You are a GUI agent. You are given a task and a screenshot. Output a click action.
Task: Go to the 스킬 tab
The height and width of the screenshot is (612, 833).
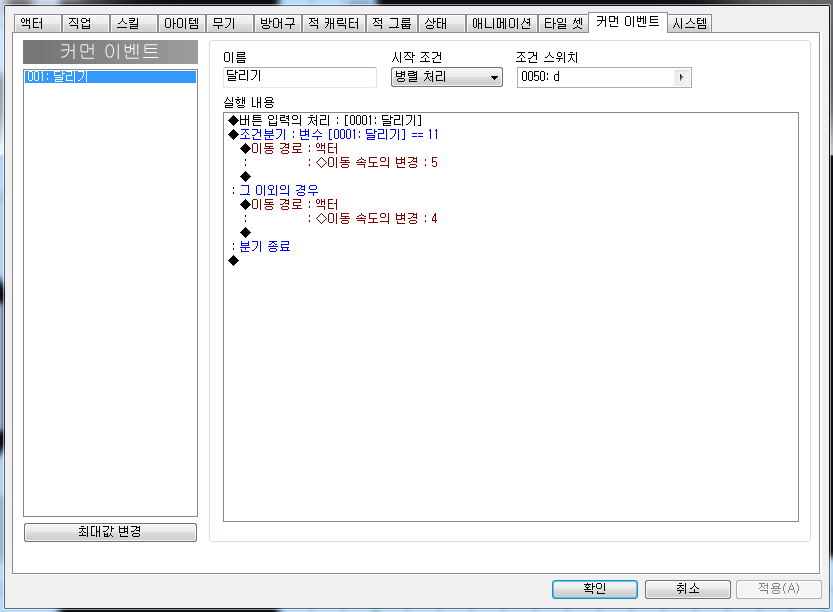[x=133, y=23]
